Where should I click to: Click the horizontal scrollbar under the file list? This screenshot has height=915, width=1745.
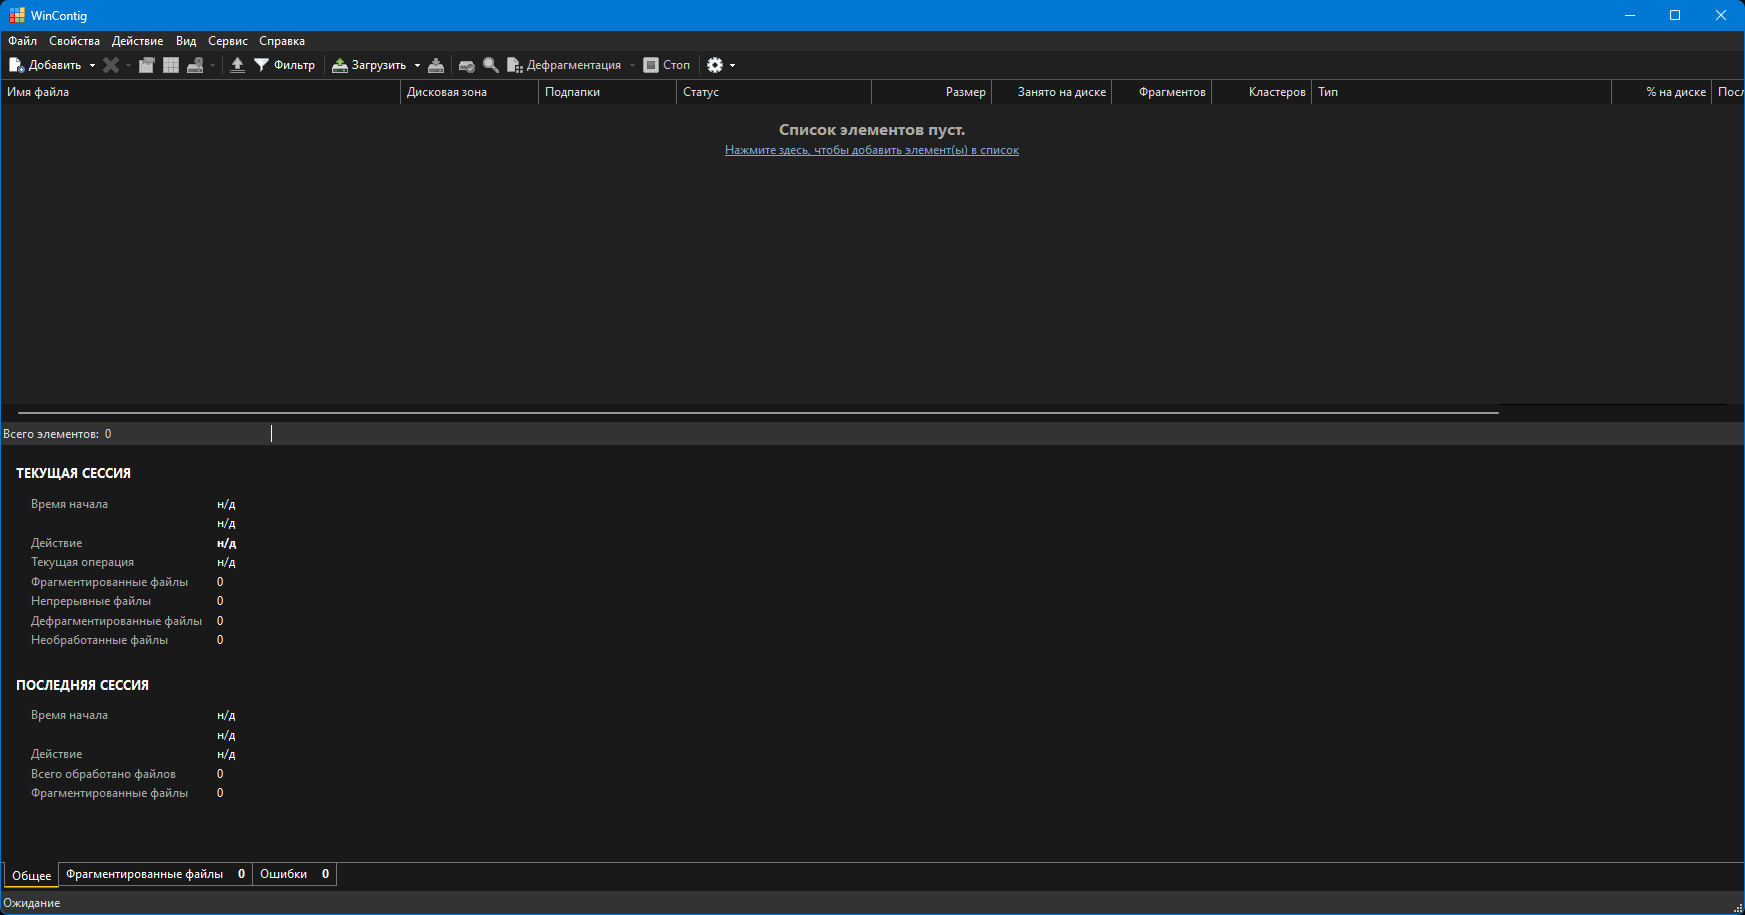point(758,411)
